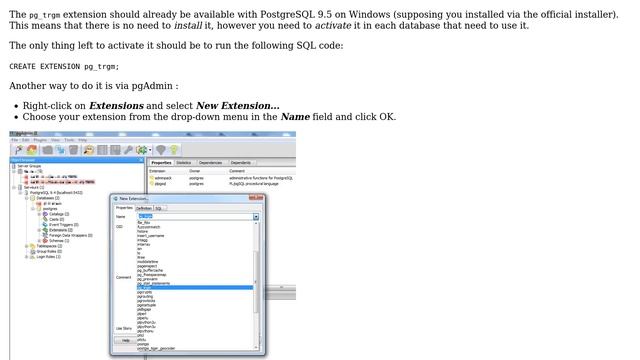Select the postgres database node
The height and width of the screenshot is (360, 640).
[x=50, y=209]
